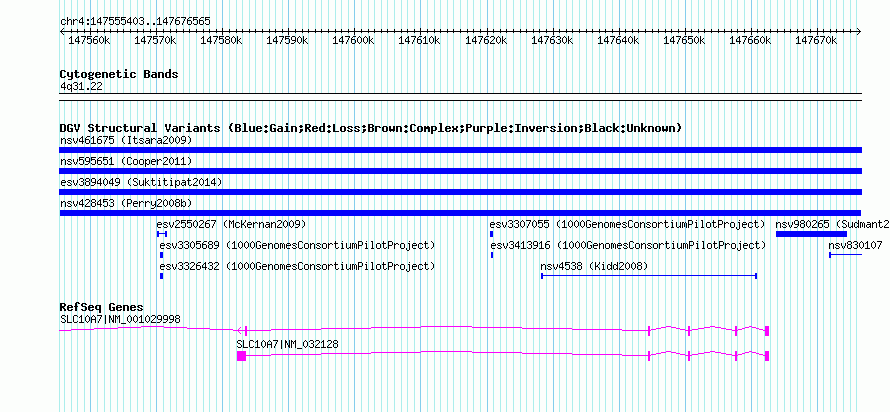Click the large exon block of NM_032128
The width and height of the screenshot is (890, 412).
point(241,356)
